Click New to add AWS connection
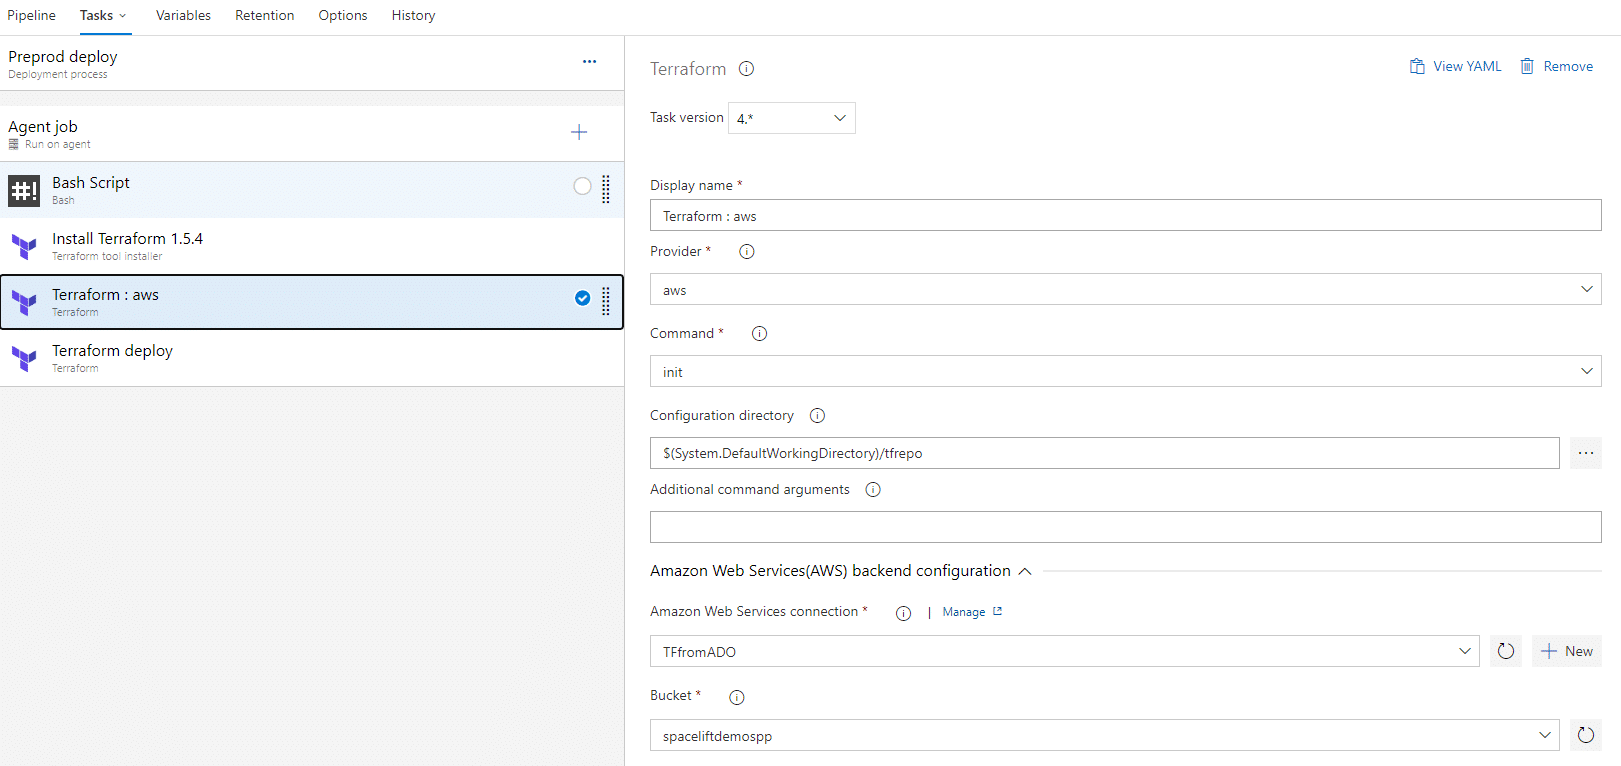Screen dimensions: 1621x766 click(1567, 651)
